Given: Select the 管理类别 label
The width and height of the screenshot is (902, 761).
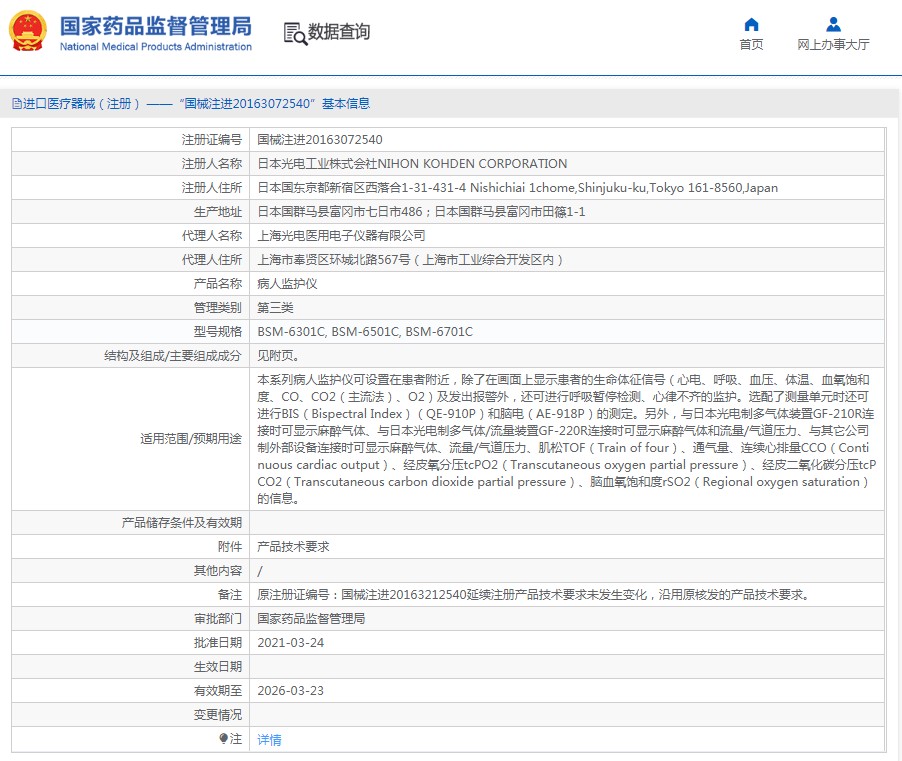Looking at the screenshot, I should [x=218, y=308].
